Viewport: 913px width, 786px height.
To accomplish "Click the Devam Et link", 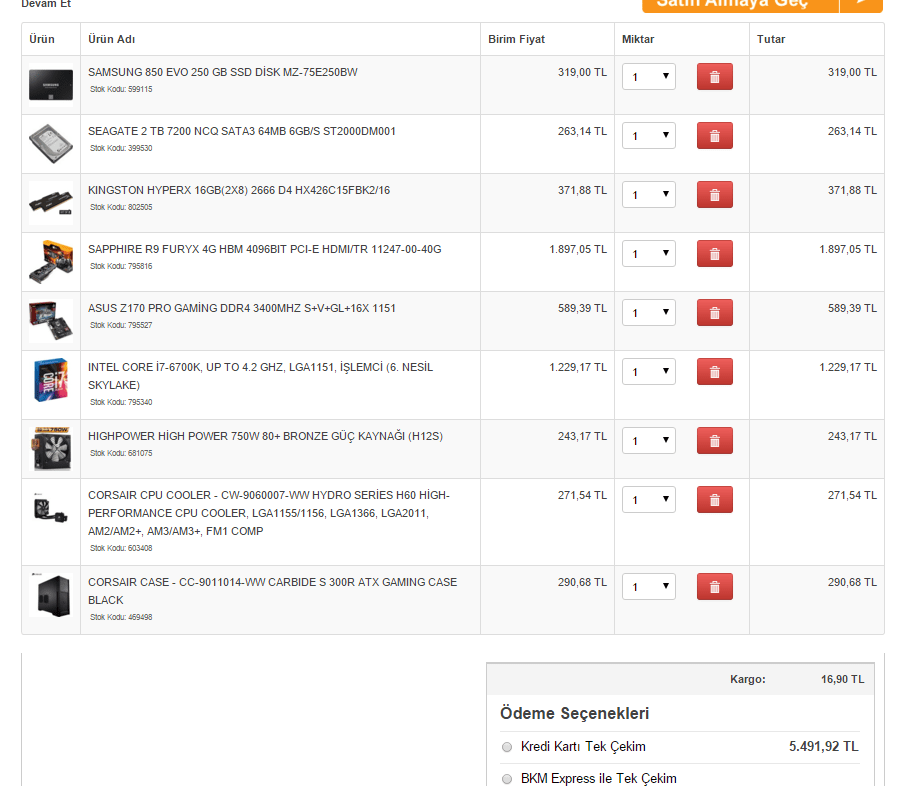I will coord(46,3).
